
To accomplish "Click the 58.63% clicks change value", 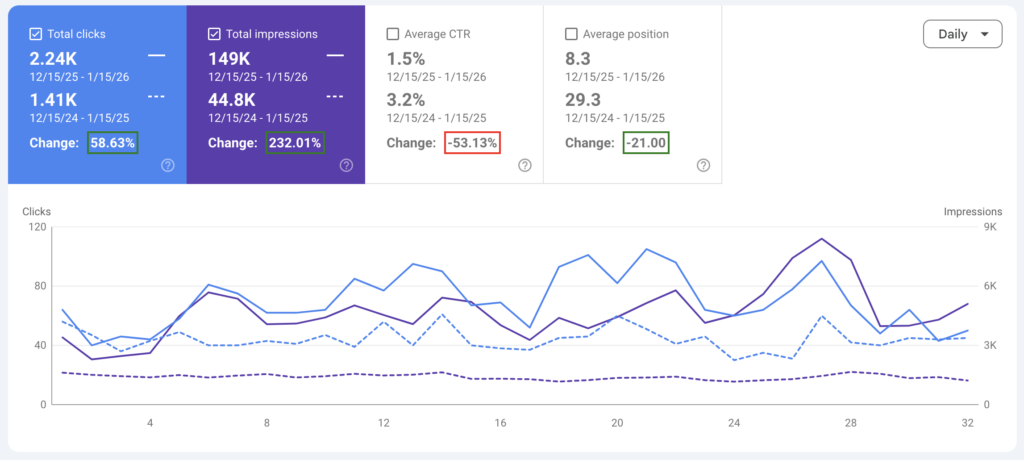I will click(x=112, y=143).
